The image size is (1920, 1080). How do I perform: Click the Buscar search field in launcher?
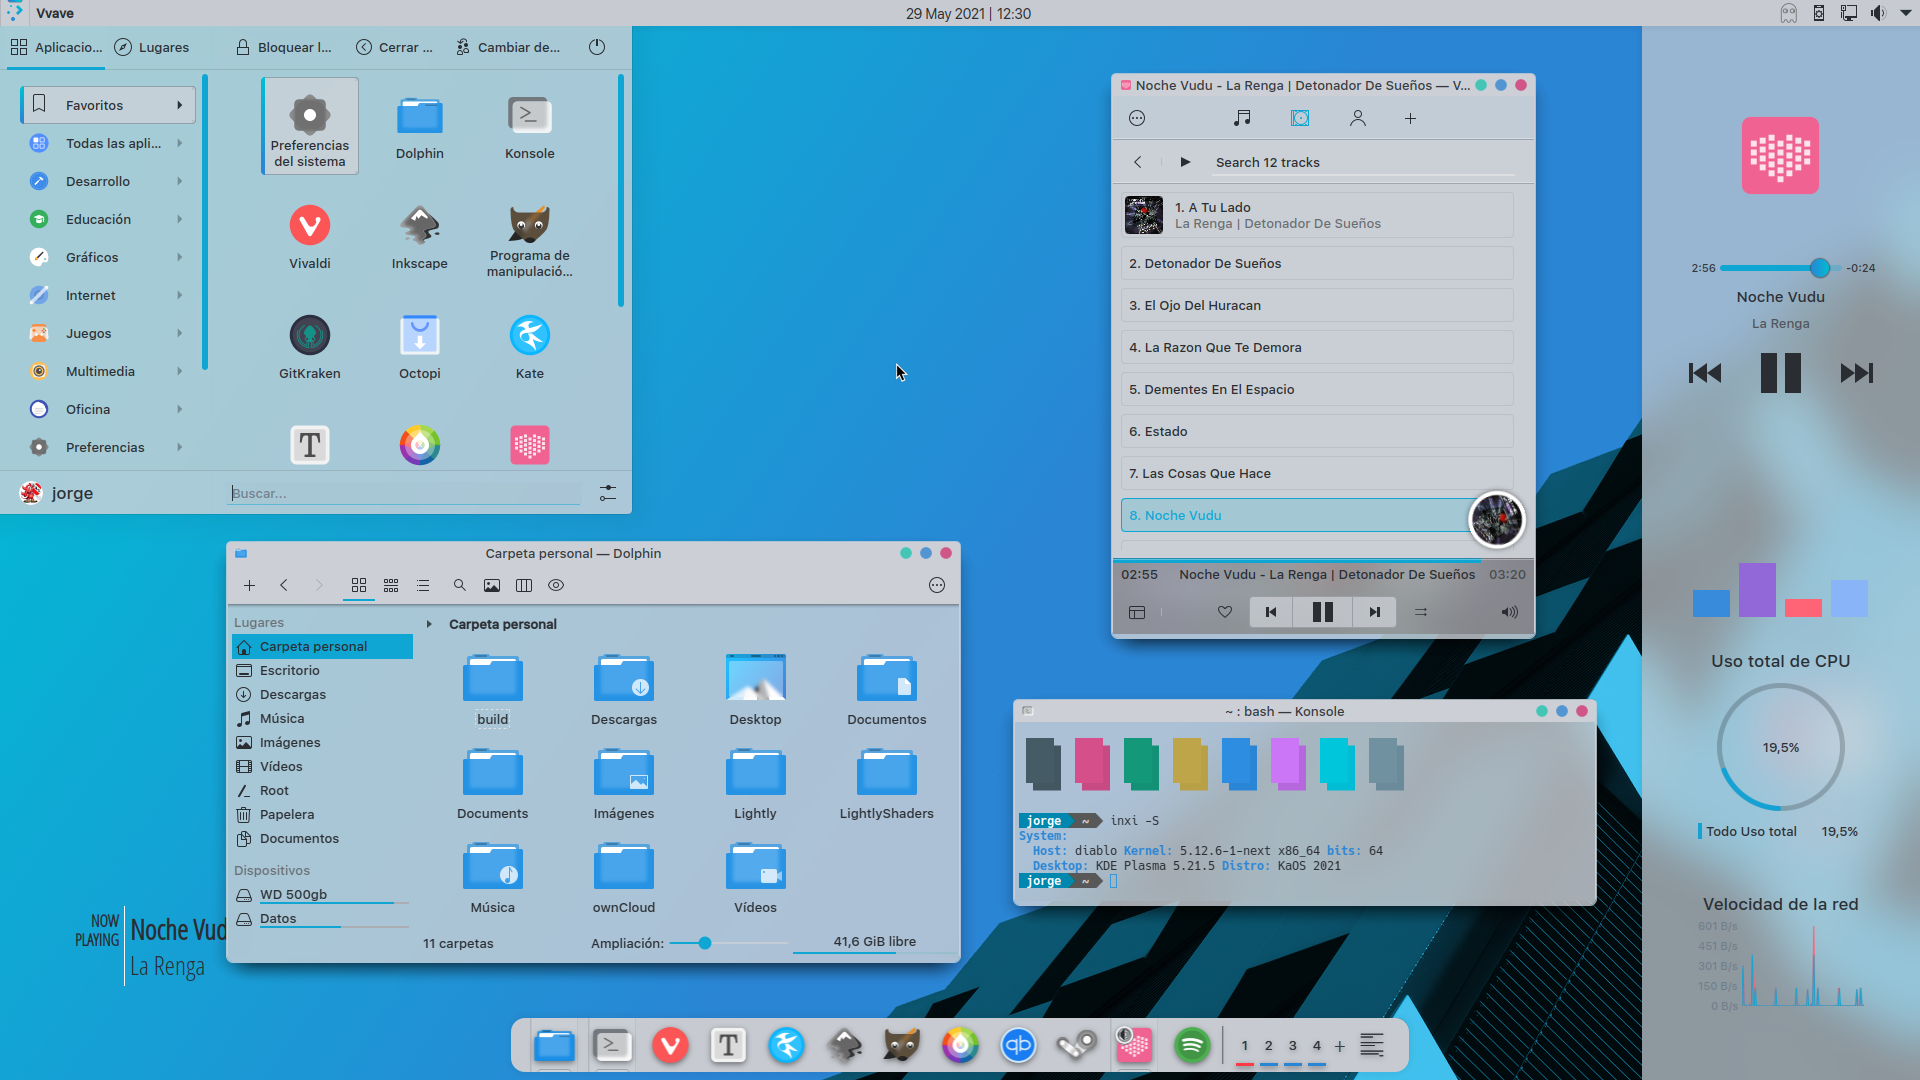pyautogui.click(x=404, y=493)
